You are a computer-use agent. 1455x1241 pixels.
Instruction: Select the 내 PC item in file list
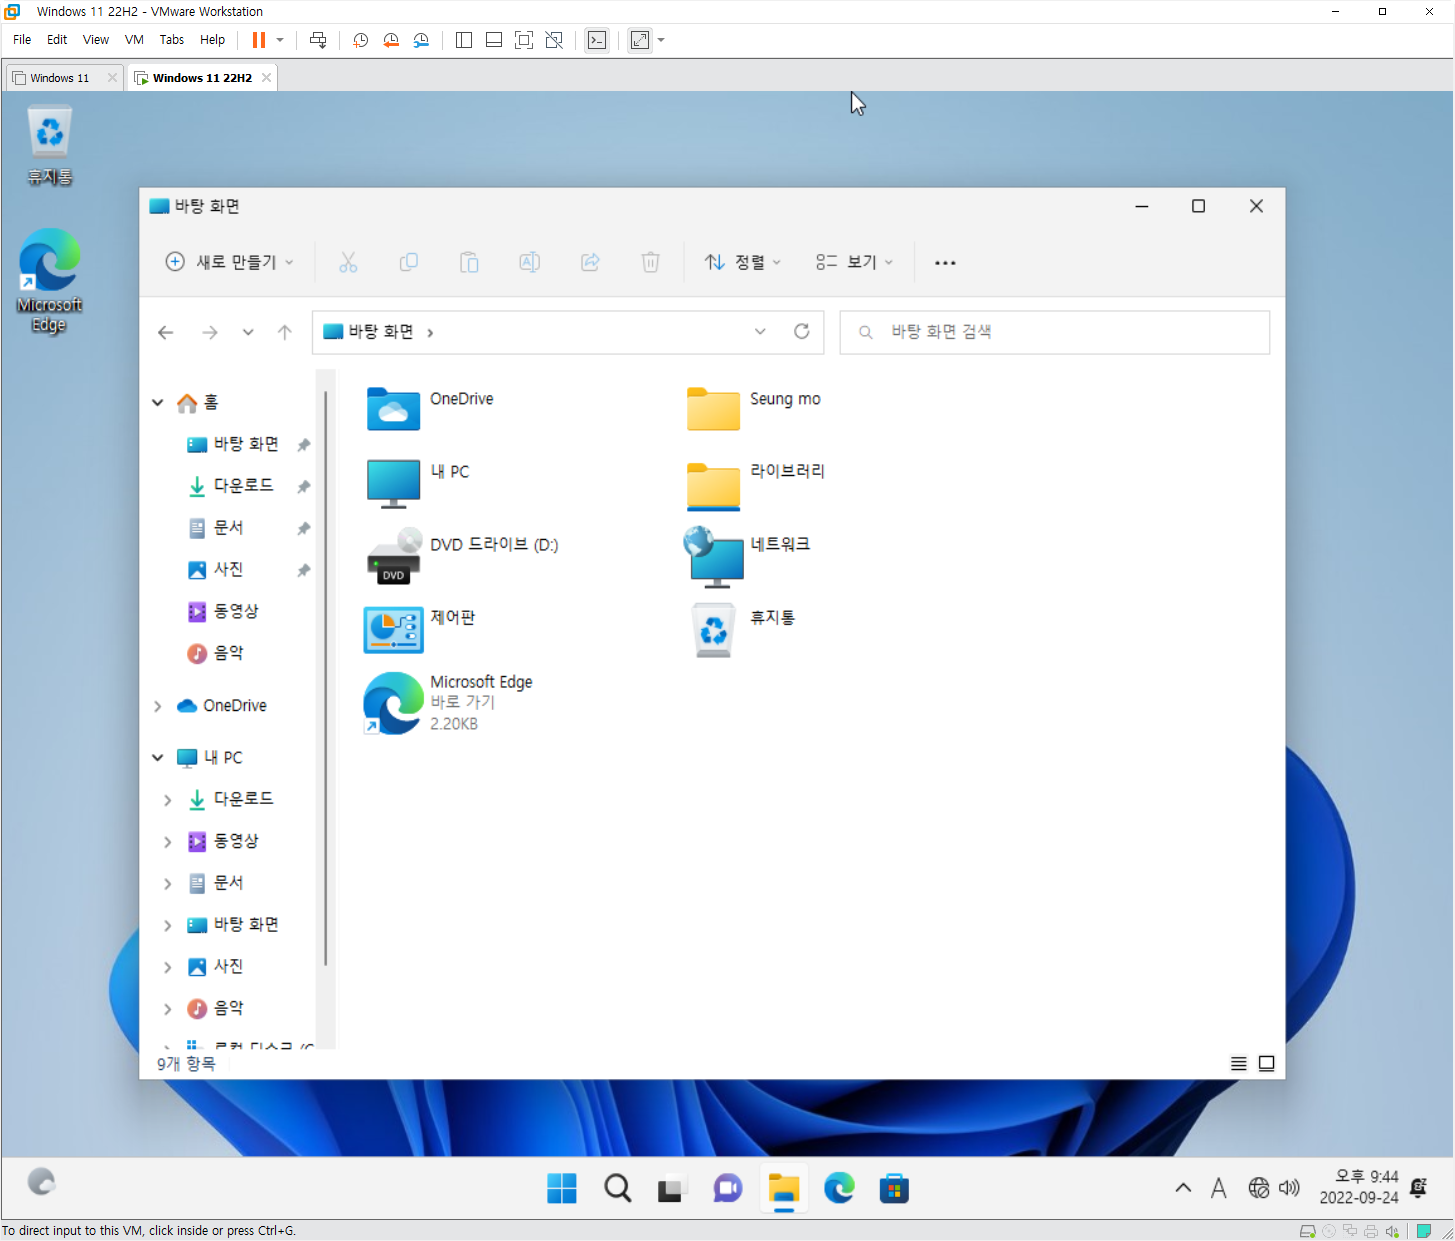coord(418,483)
